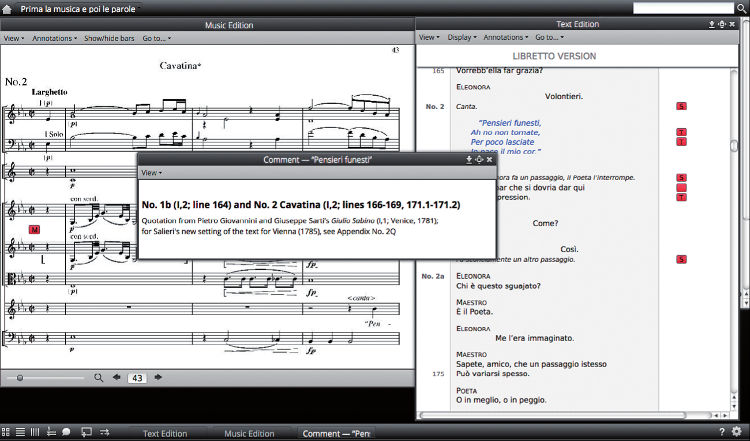Switch to Music Edition taskbar tab

click(249, 433)
